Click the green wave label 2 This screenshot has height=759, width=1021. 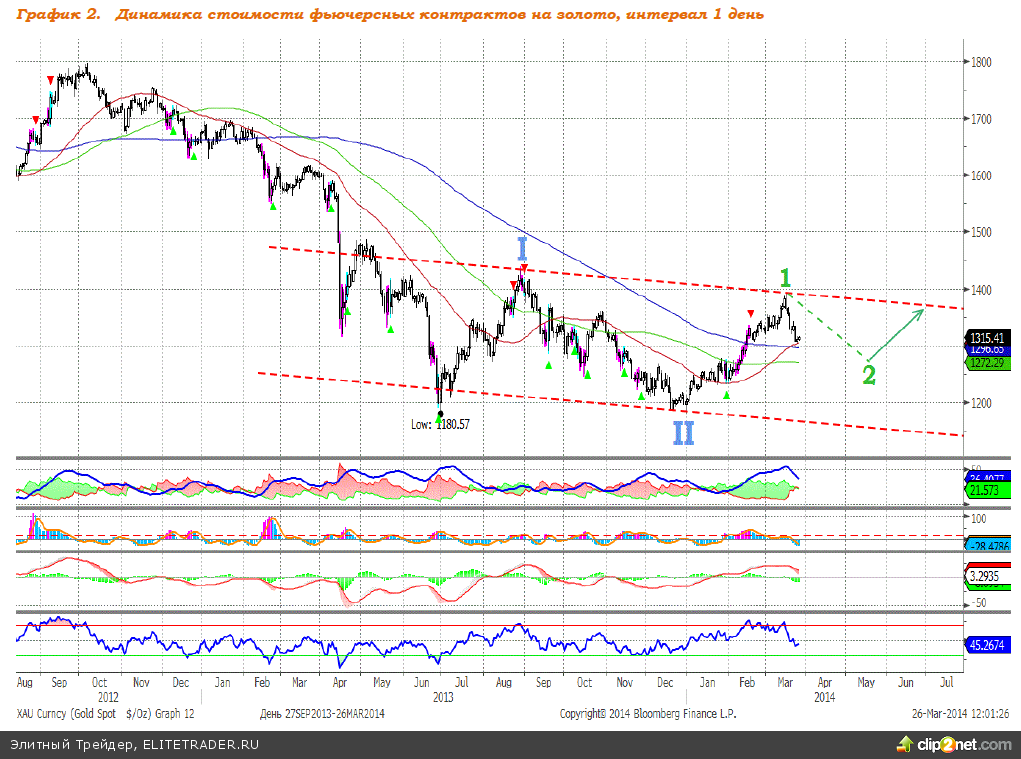click(869, 375)
